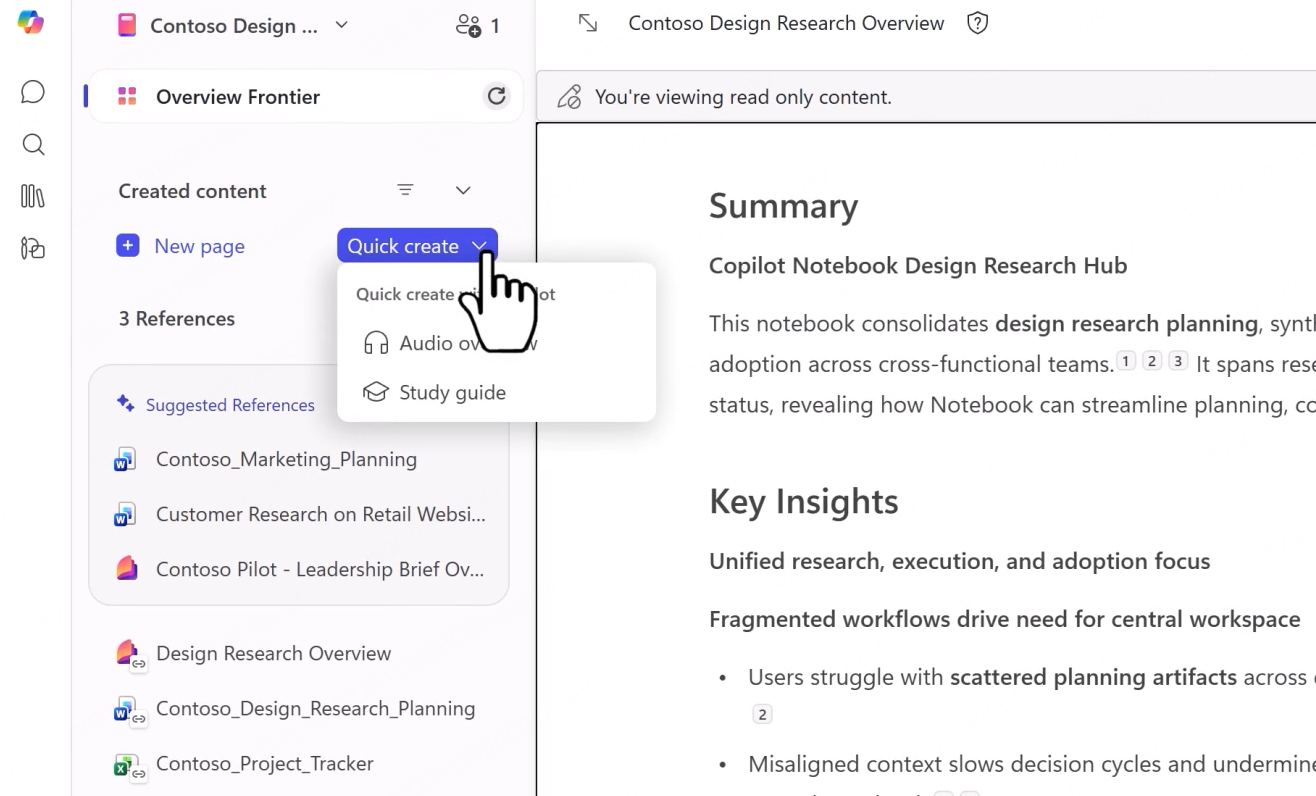
Task: Select Study guide from Quick create menu
Action: tap(496, 392)
